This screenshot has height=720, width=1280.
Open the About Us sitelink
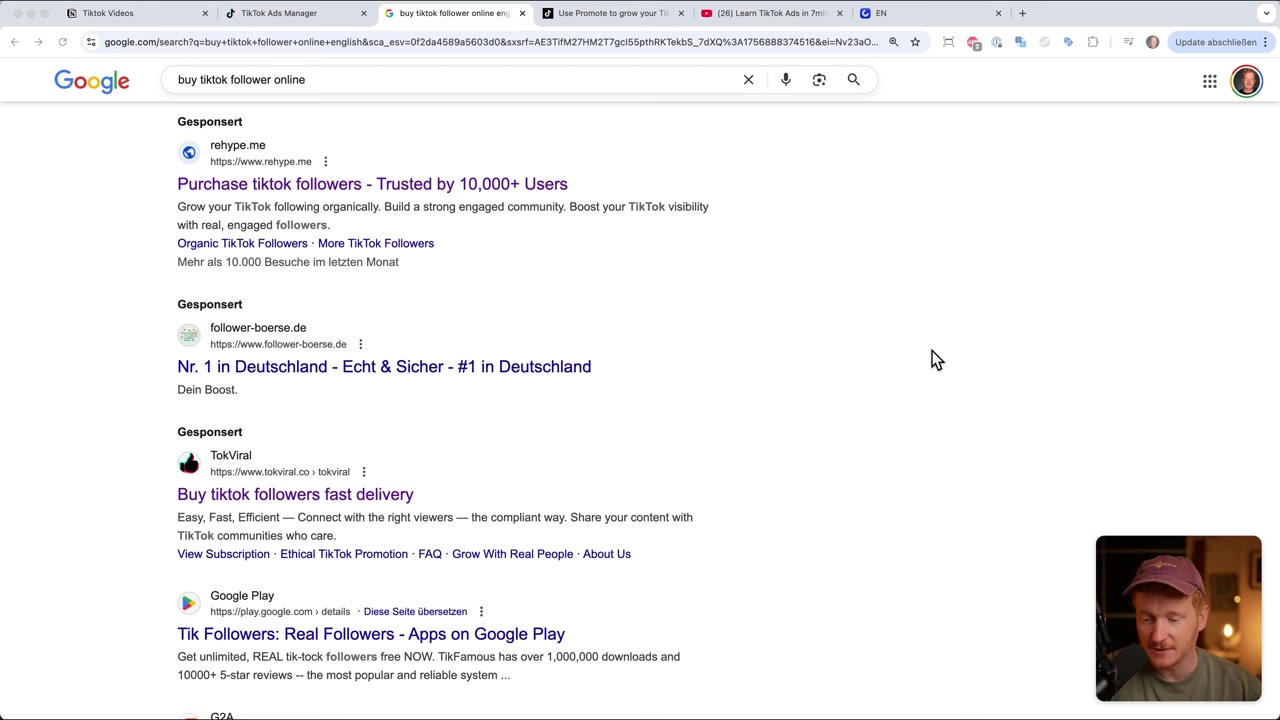(x=607, y=554)
